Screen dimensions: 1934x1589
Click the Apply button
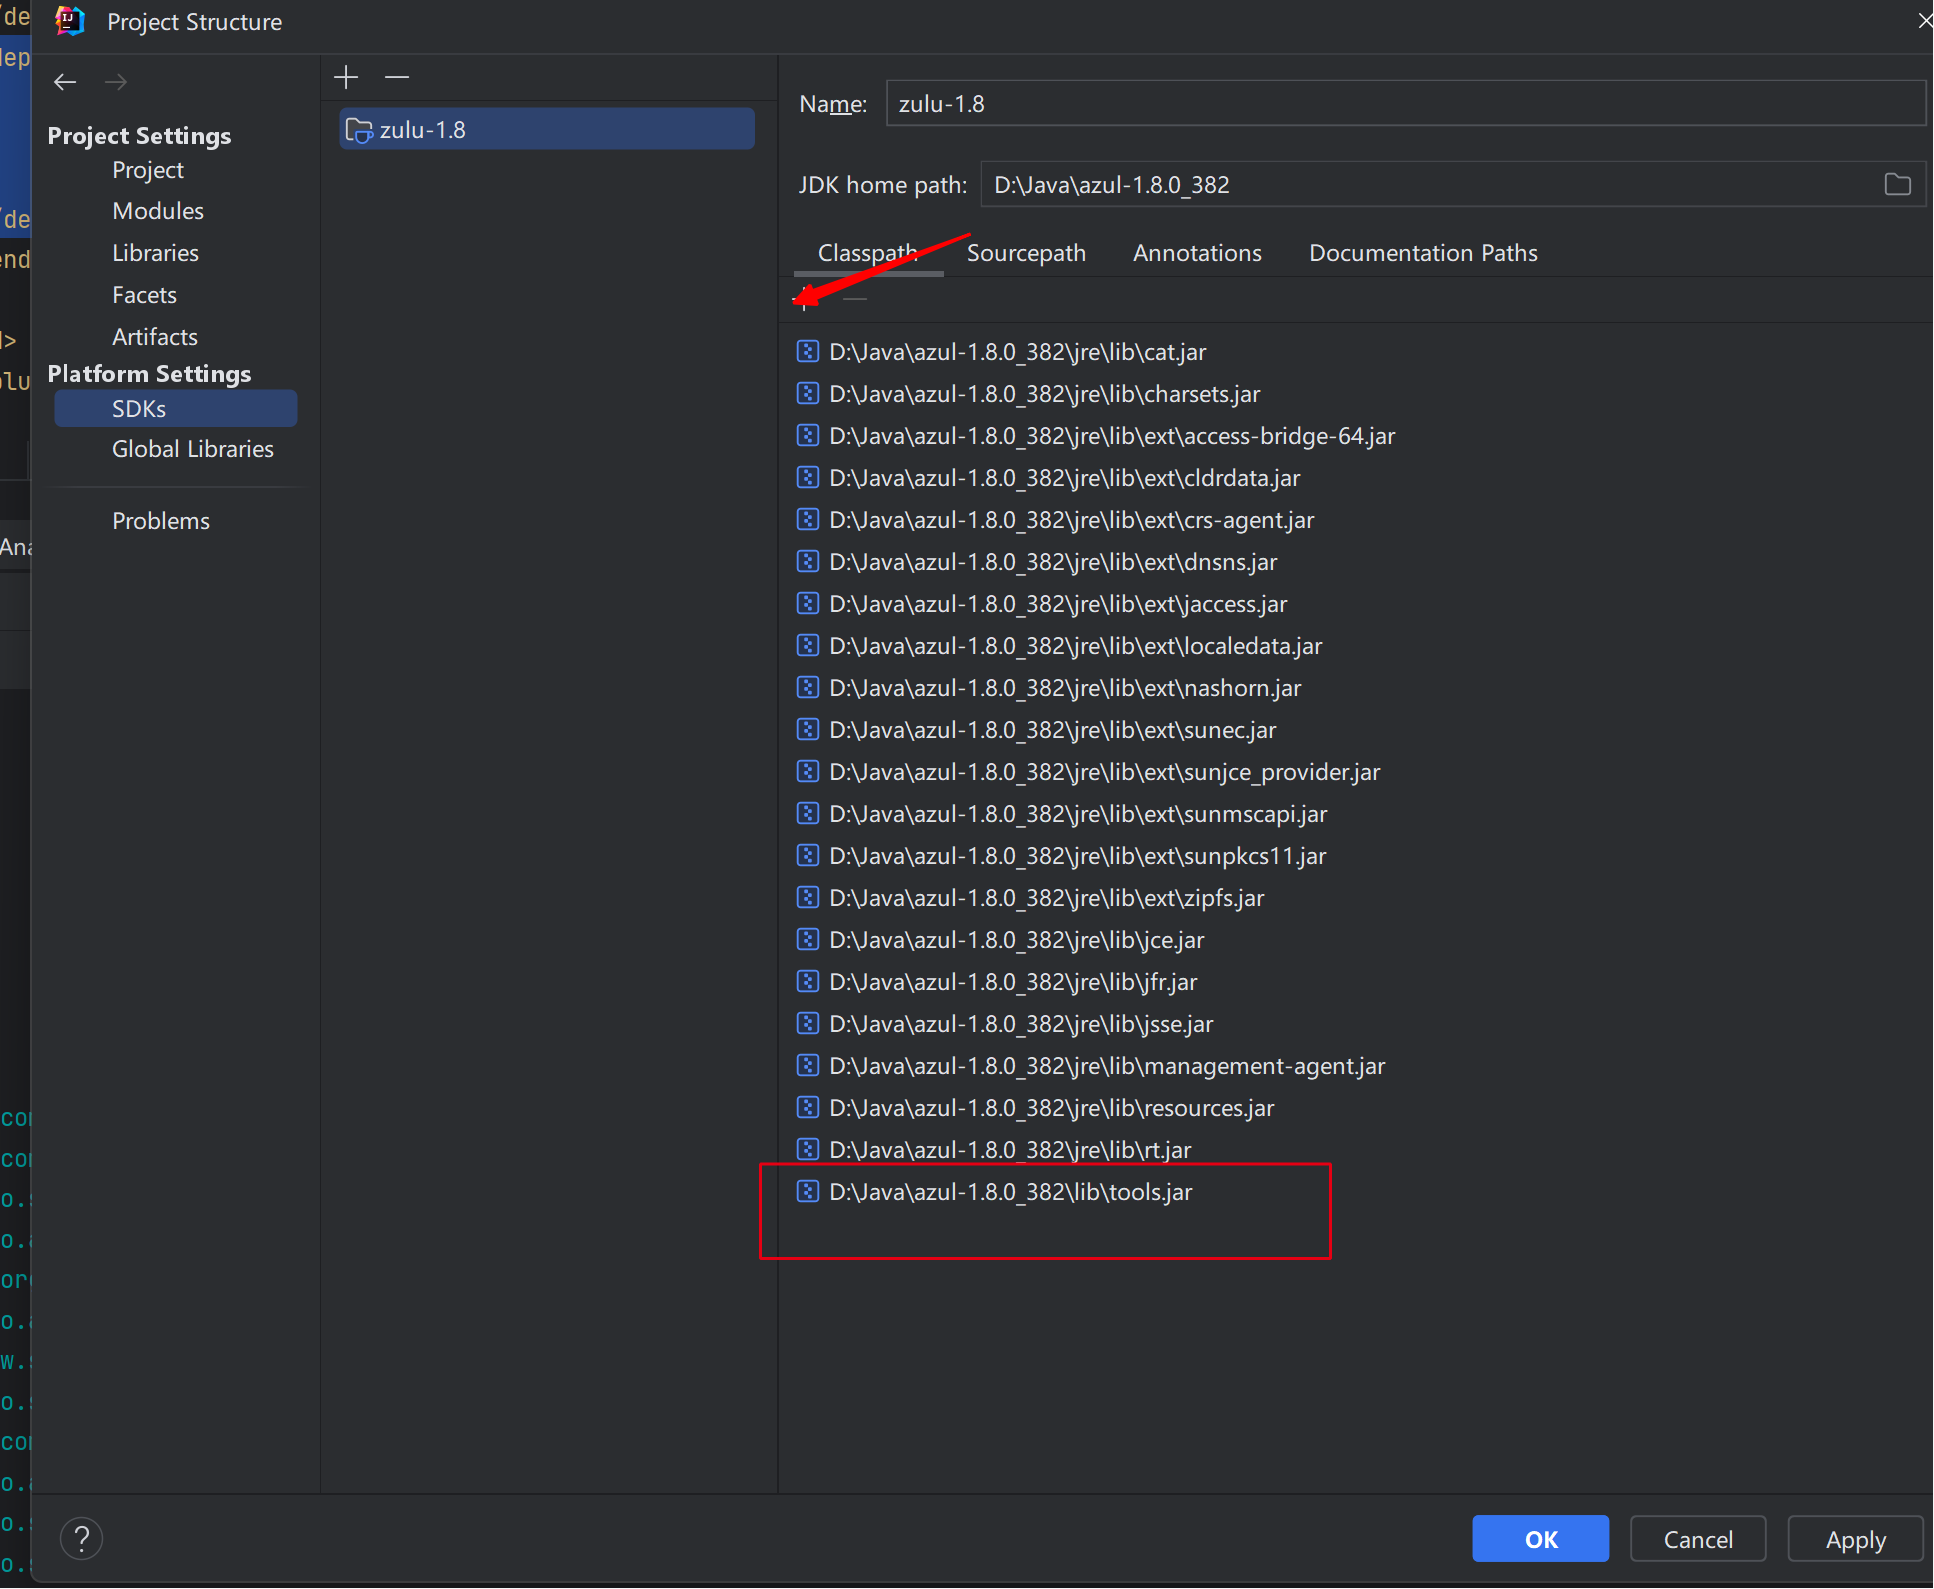point(1855,1539)
